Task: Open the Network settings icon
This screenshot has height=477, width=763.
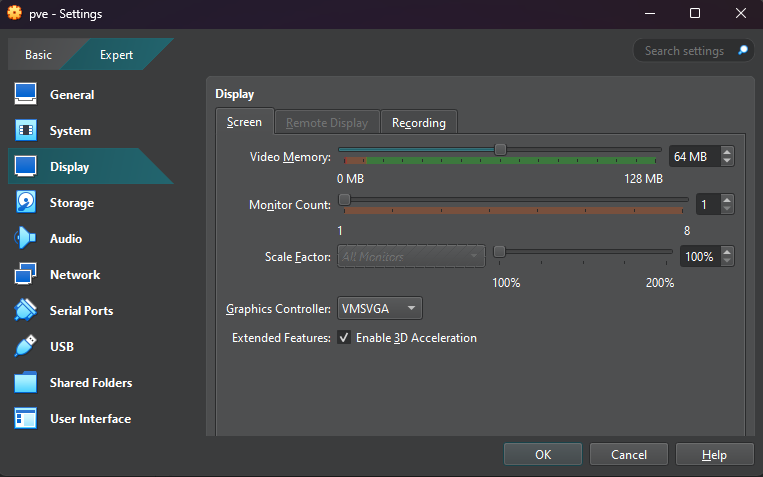Action: (26, 275)
